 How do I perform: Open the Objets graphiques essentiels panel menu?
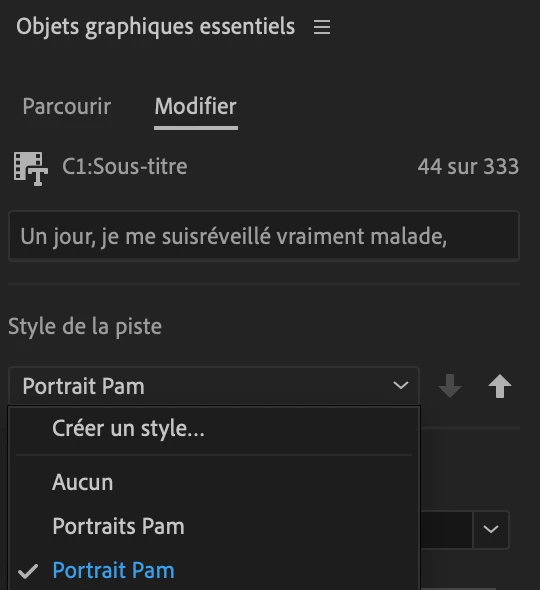tap(322, 27)
